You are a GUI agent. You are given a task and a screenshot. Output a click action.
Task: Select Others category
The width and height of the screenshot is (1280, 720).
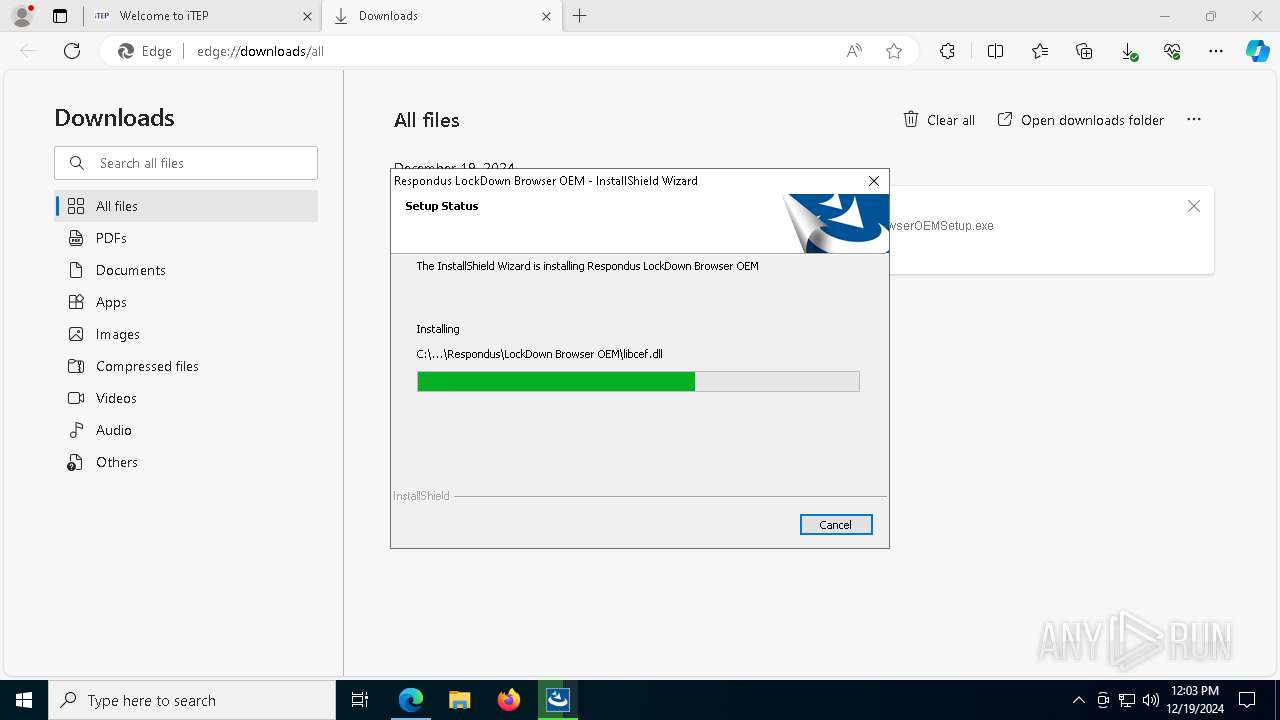[x=186, y=462]
